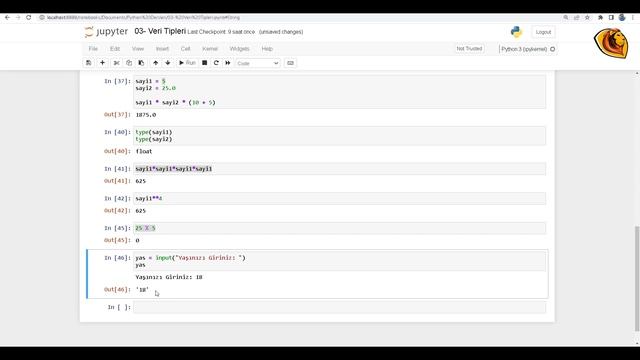Cut selected cells with the scissors icon

pyautogui.click(x=117, y=63)
